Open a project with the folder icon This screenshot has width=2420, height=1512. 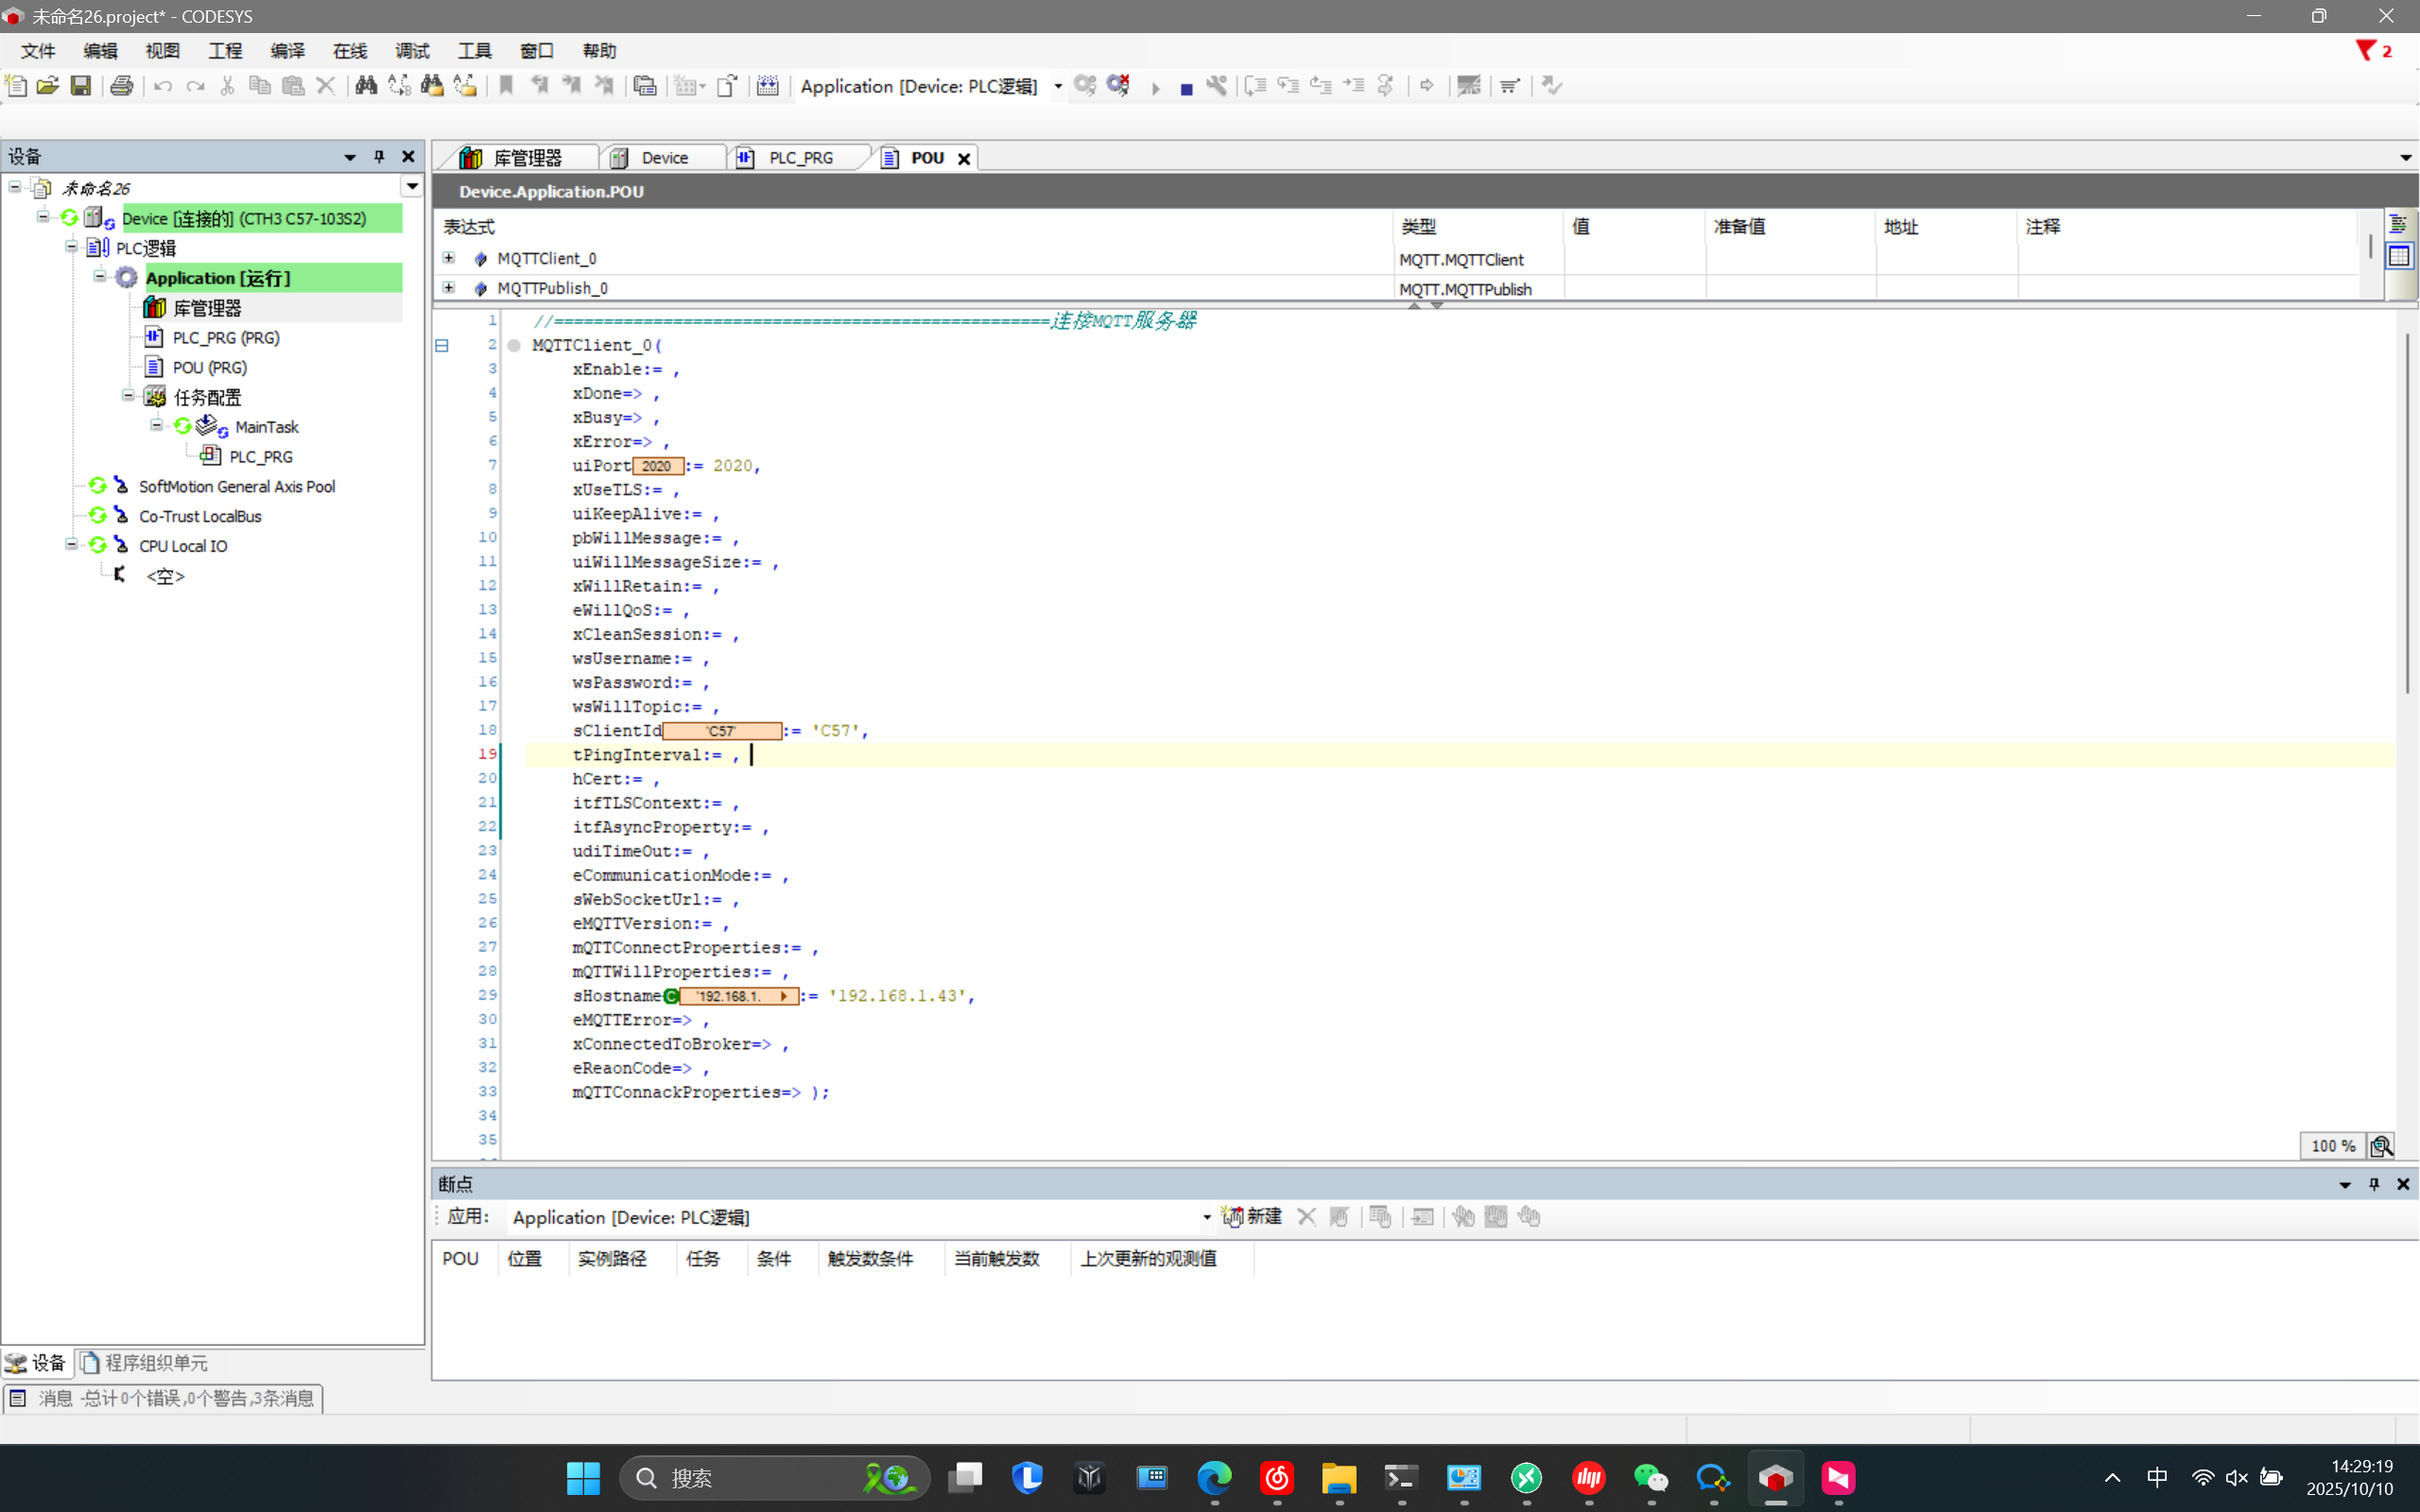tap(48, 86)
